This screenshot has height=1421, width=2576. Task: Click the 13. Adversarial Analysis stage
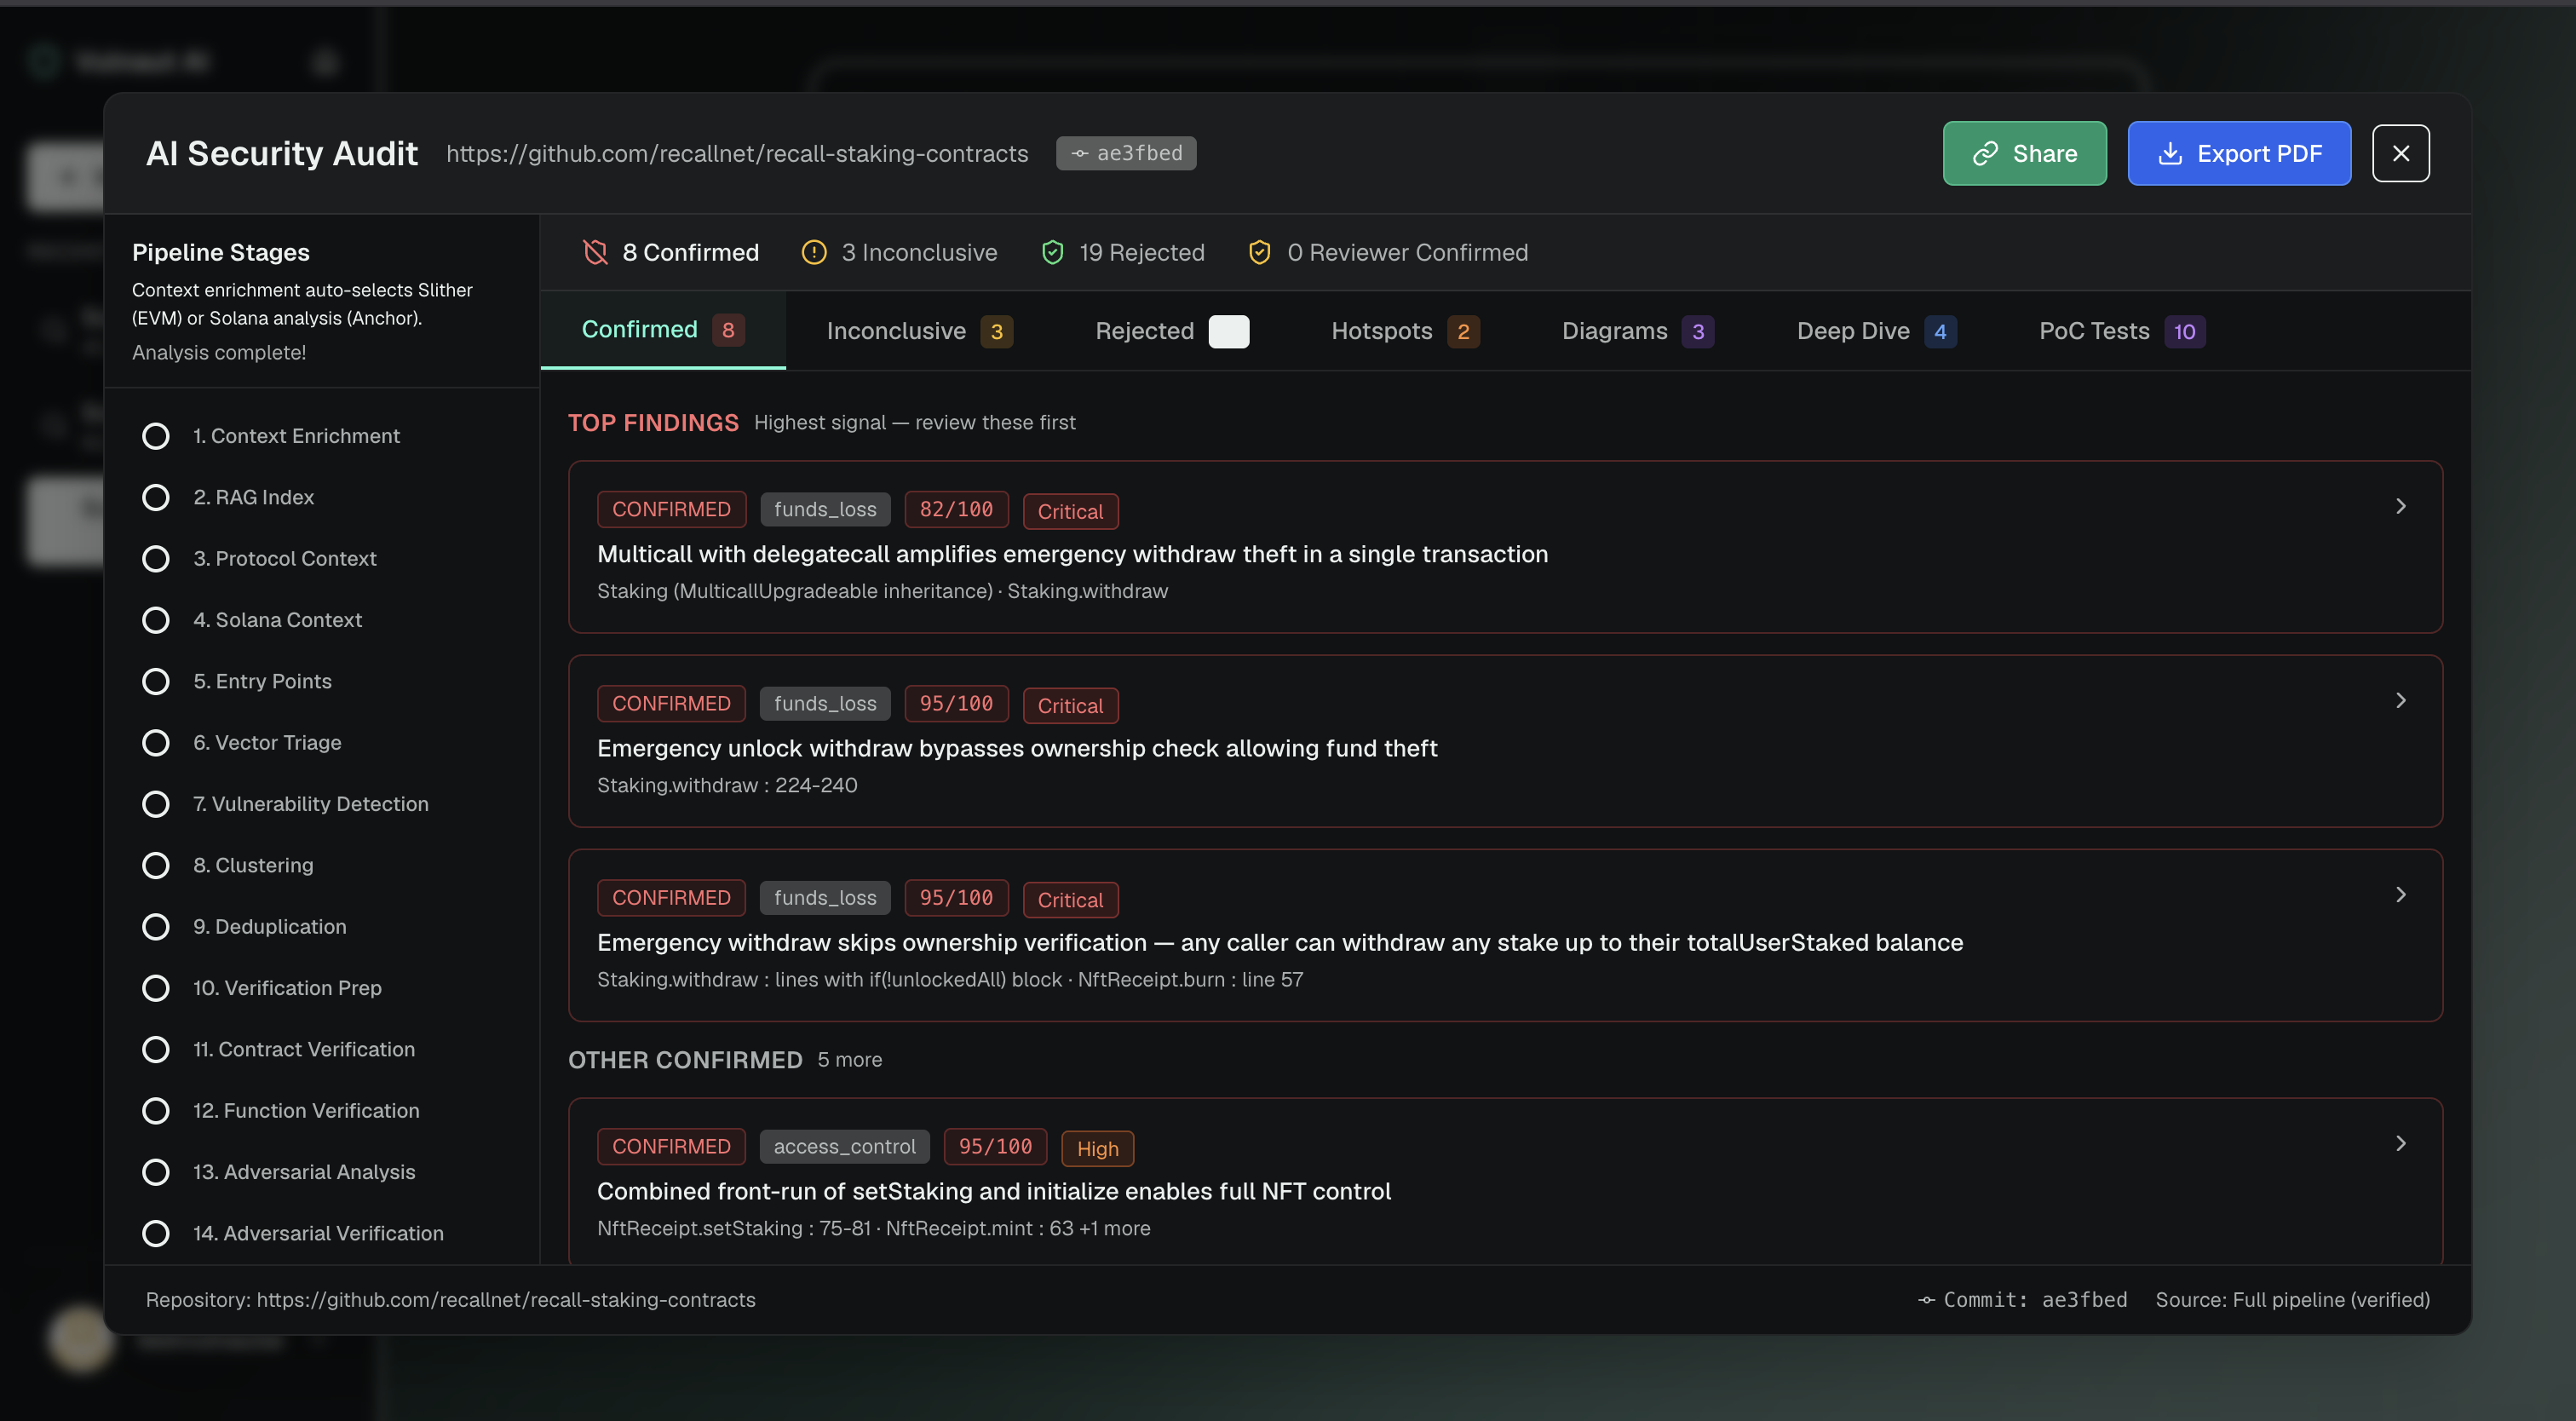click(304, 1172)
